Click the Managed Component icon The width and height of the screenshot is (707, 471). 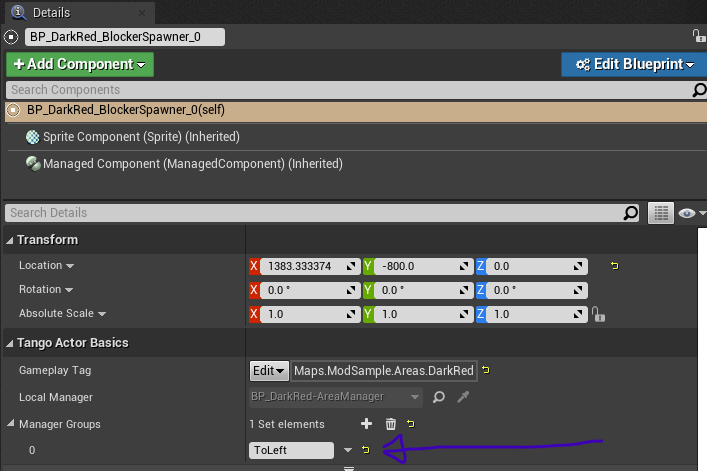tap(33, 164)
